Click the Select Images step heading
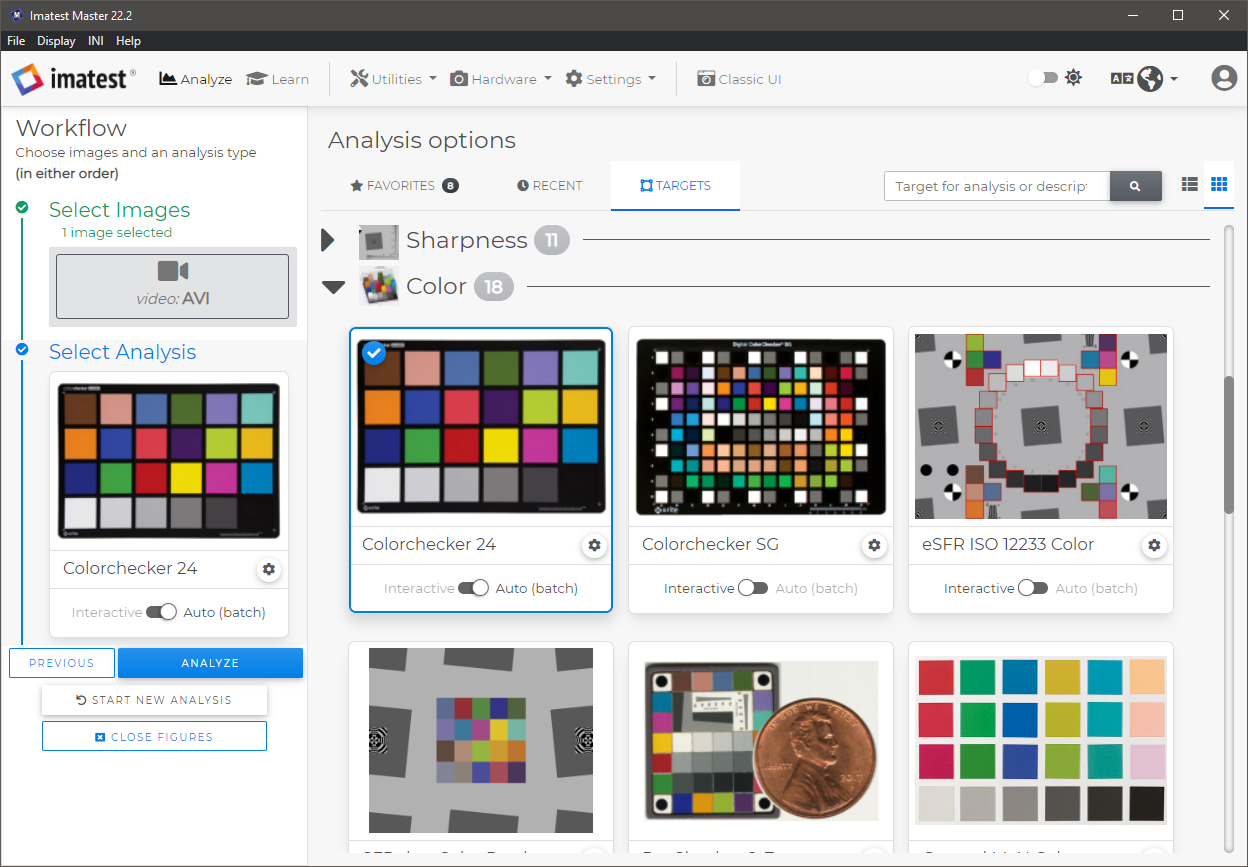The height and width of the screenshot is (867, 1248). click(x=119, y=210)
